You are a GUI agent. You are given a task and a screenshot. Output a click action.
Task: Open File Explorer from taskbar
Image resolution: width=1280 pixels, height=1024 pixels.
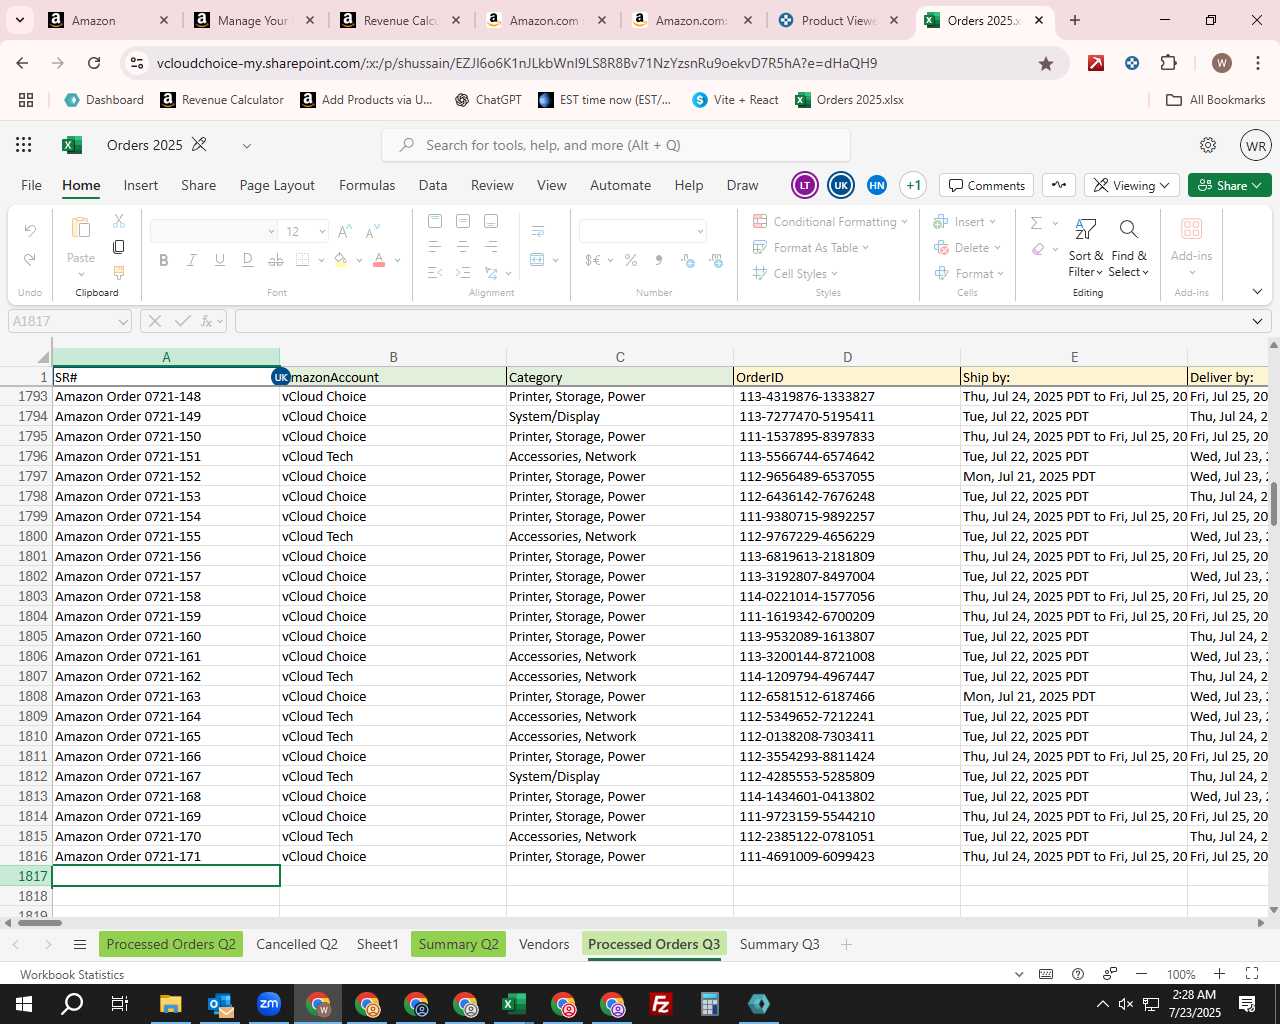[x=170, y=1004]
